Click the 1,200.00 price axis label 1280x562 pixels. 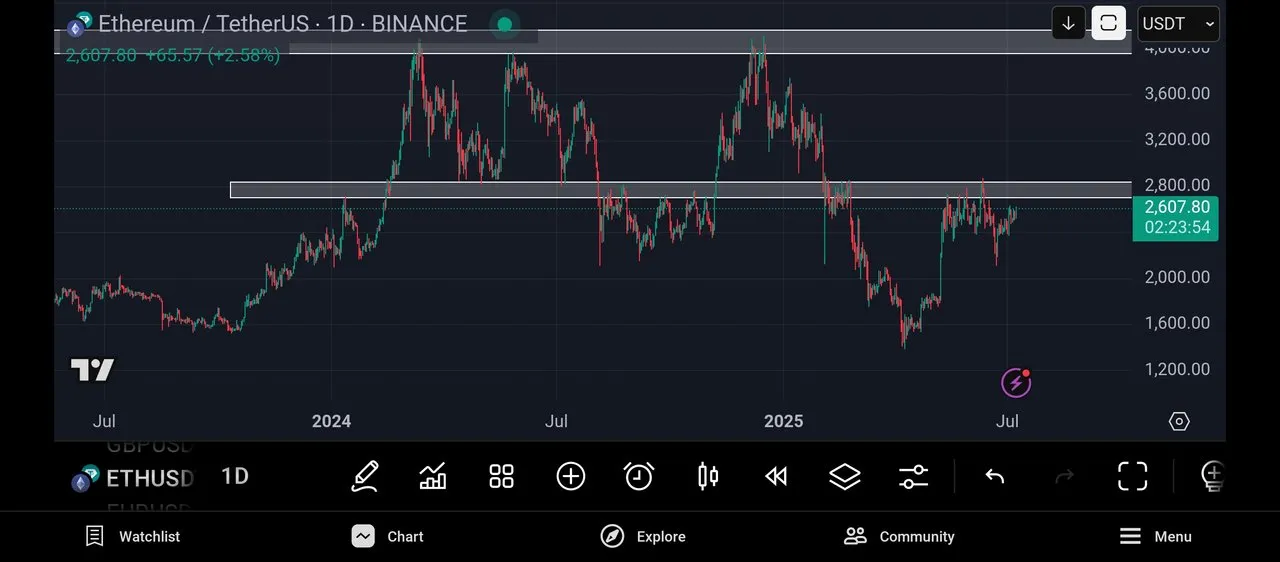pos(1177,369)
